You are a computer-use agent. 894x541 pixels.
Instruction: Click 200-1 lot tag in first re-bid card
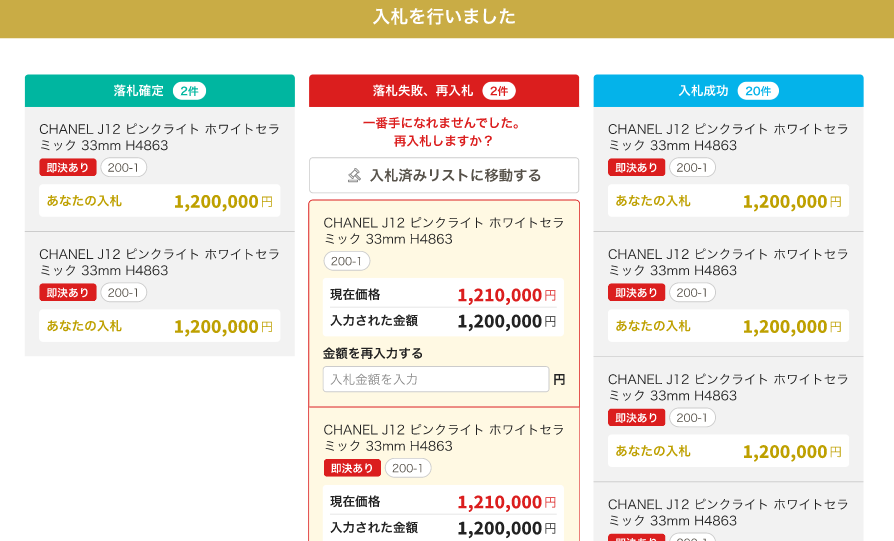pyautogui.click(x=347, y=261)
